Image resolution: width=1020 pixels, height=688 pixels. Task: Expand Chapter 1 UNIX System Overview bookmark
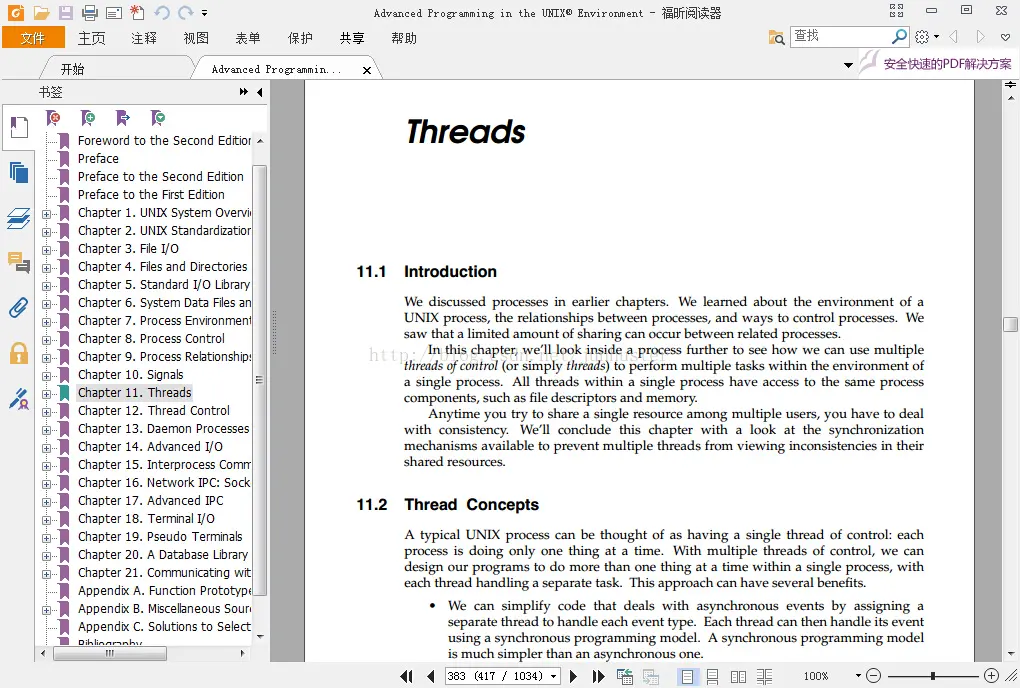point(46,214)
